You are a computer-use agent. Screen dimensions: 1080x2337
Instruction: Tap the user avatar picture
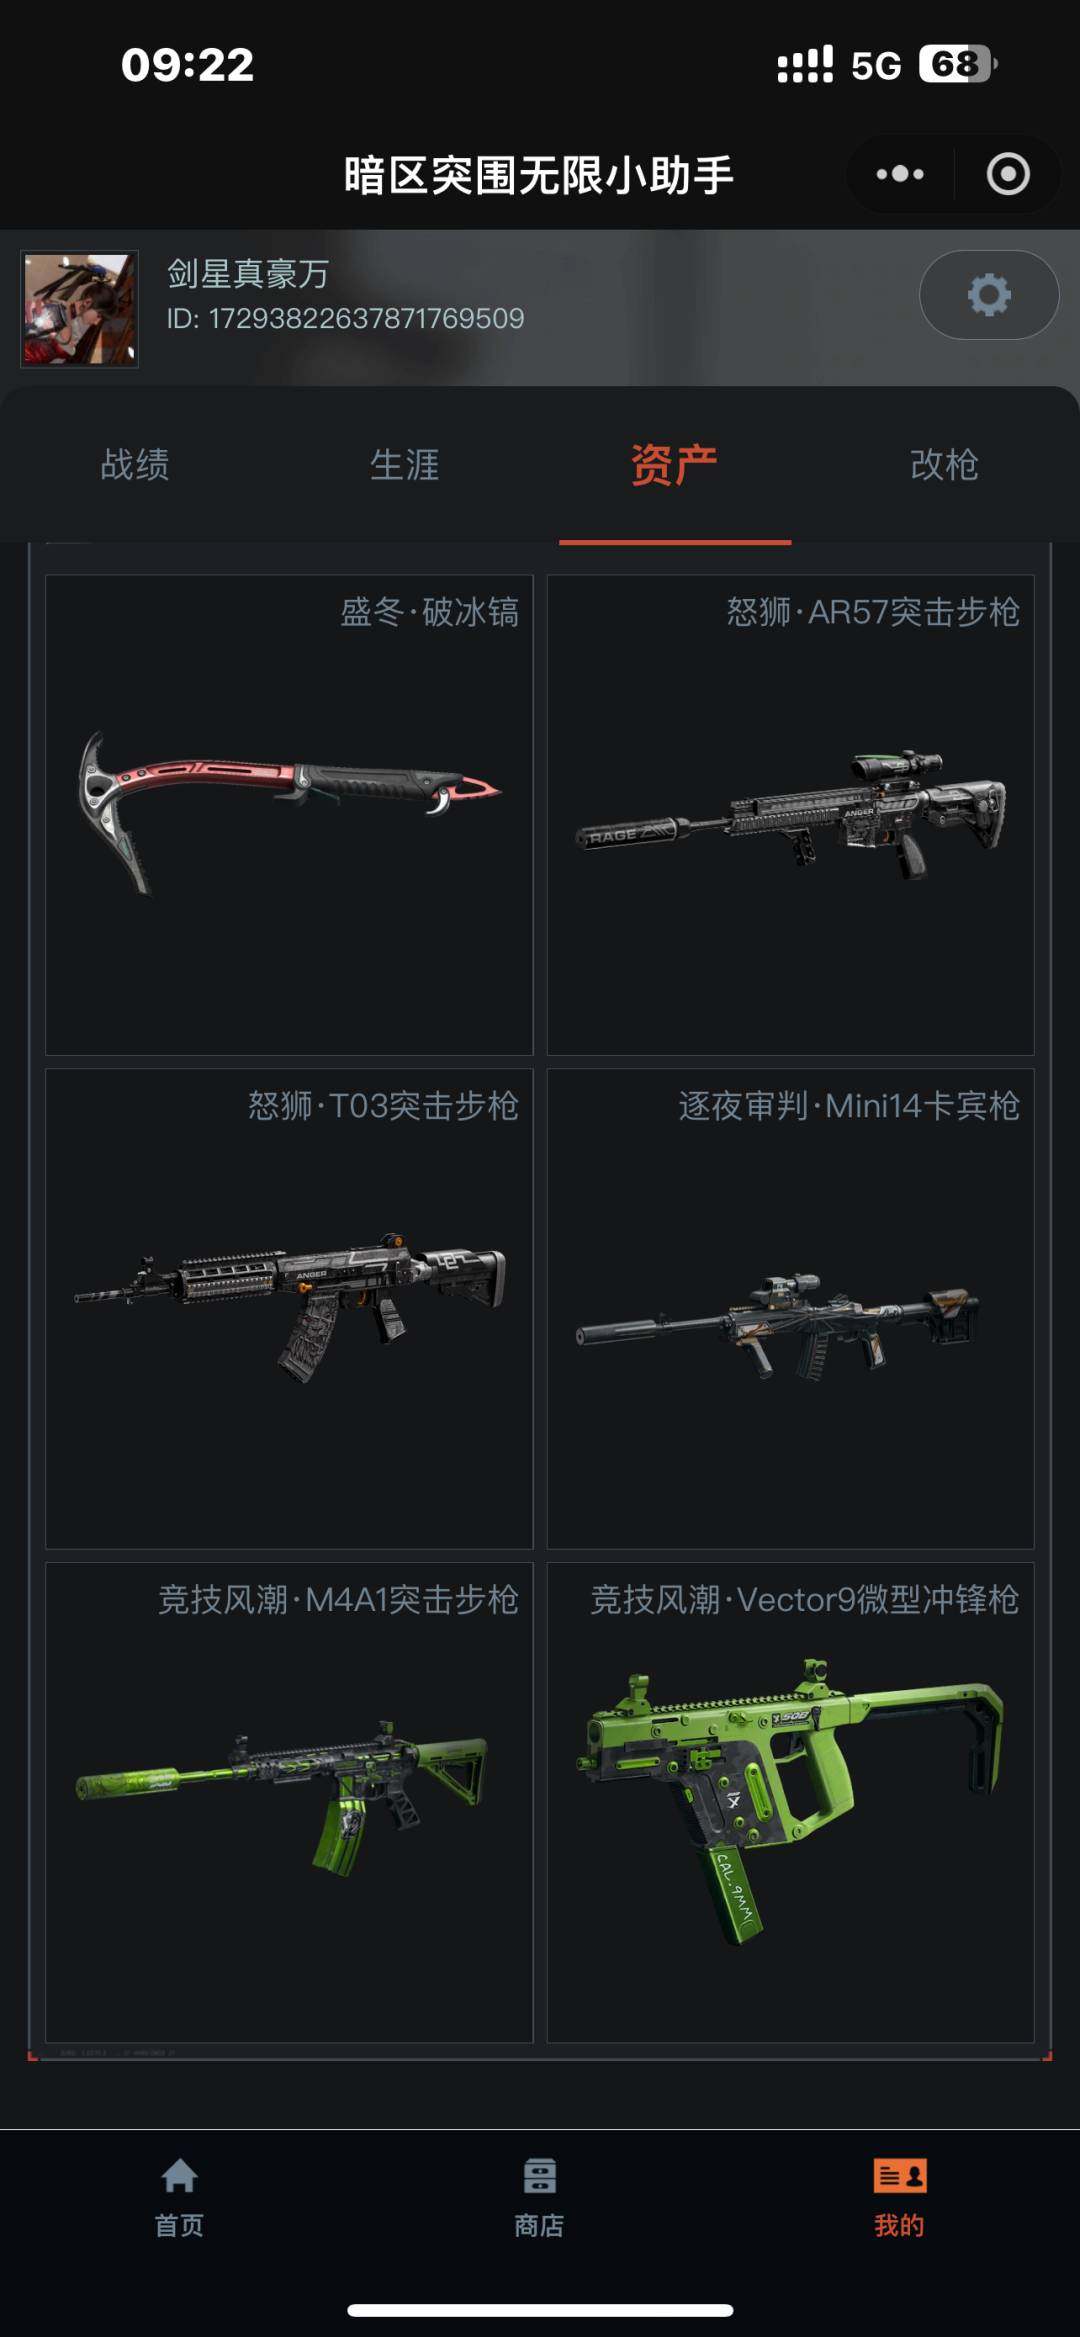pos(80,309)
